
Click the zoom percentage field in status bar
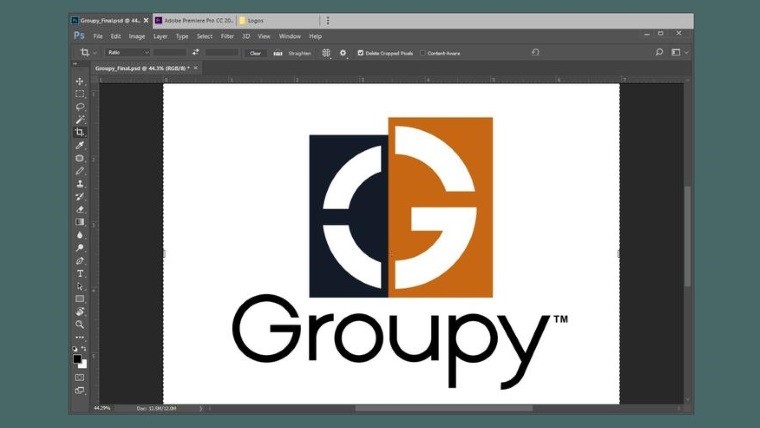coord(102,408)
